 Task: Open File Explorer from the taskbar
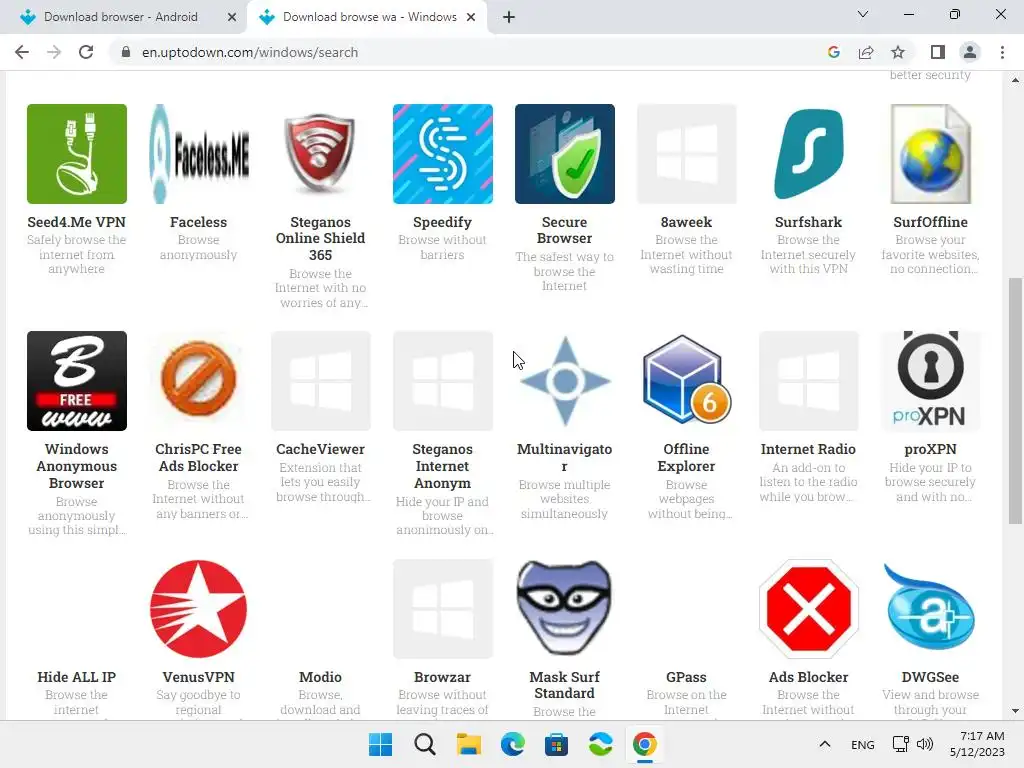click(x=468, y=744)
